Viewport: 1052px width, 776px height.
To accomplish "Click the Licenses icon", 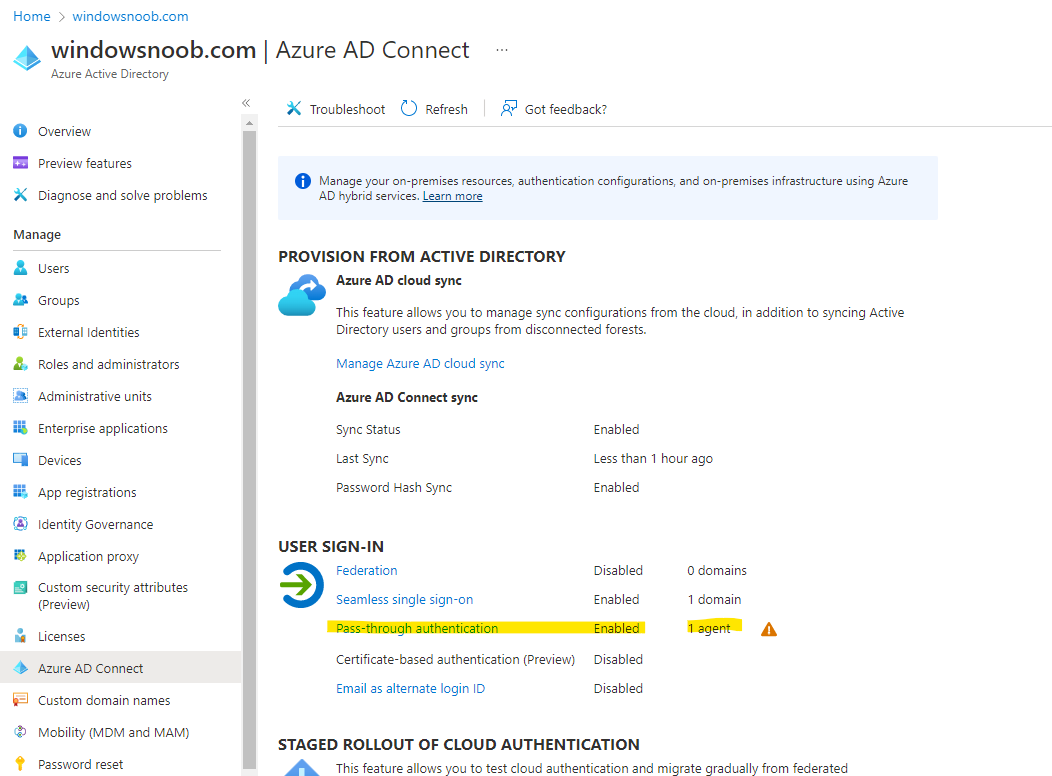I will (x=20, y=636).
